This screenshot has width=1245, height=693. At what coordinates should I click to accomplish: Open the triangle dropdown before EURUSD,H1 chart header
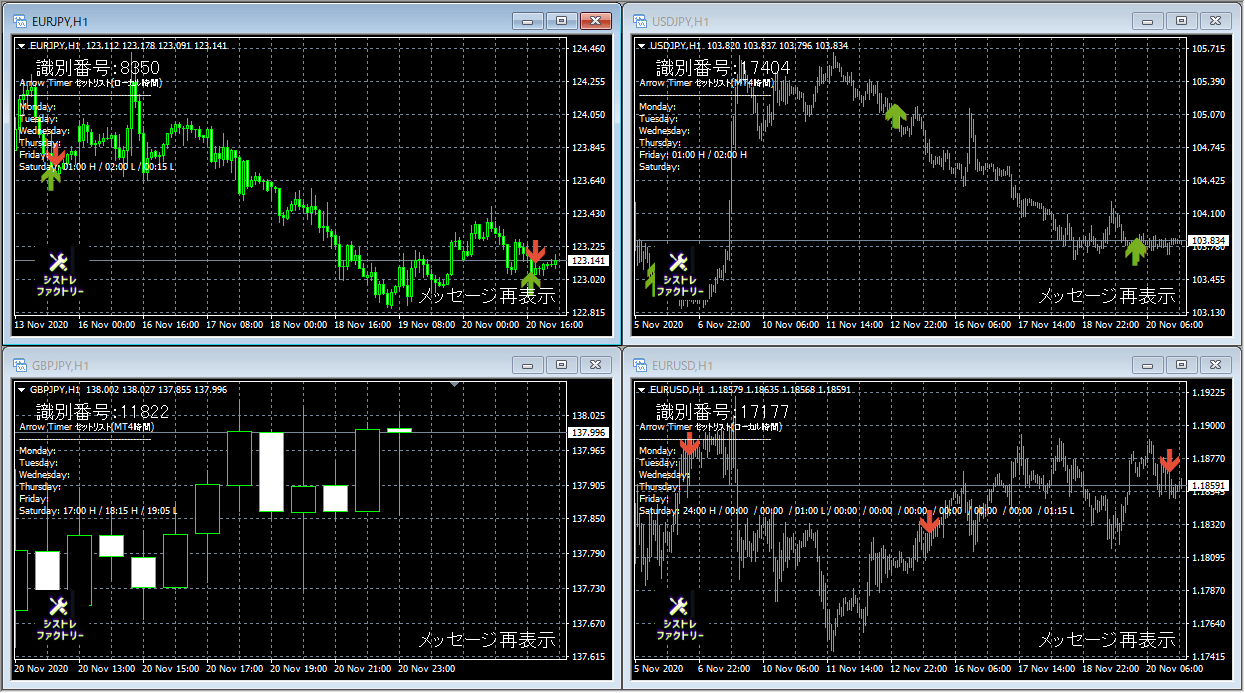pos(642,389)
